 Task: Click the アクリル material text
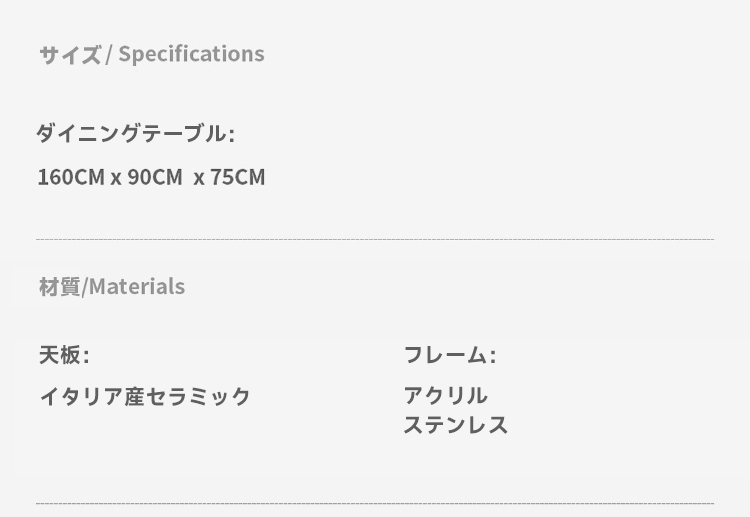click(446, 396)
